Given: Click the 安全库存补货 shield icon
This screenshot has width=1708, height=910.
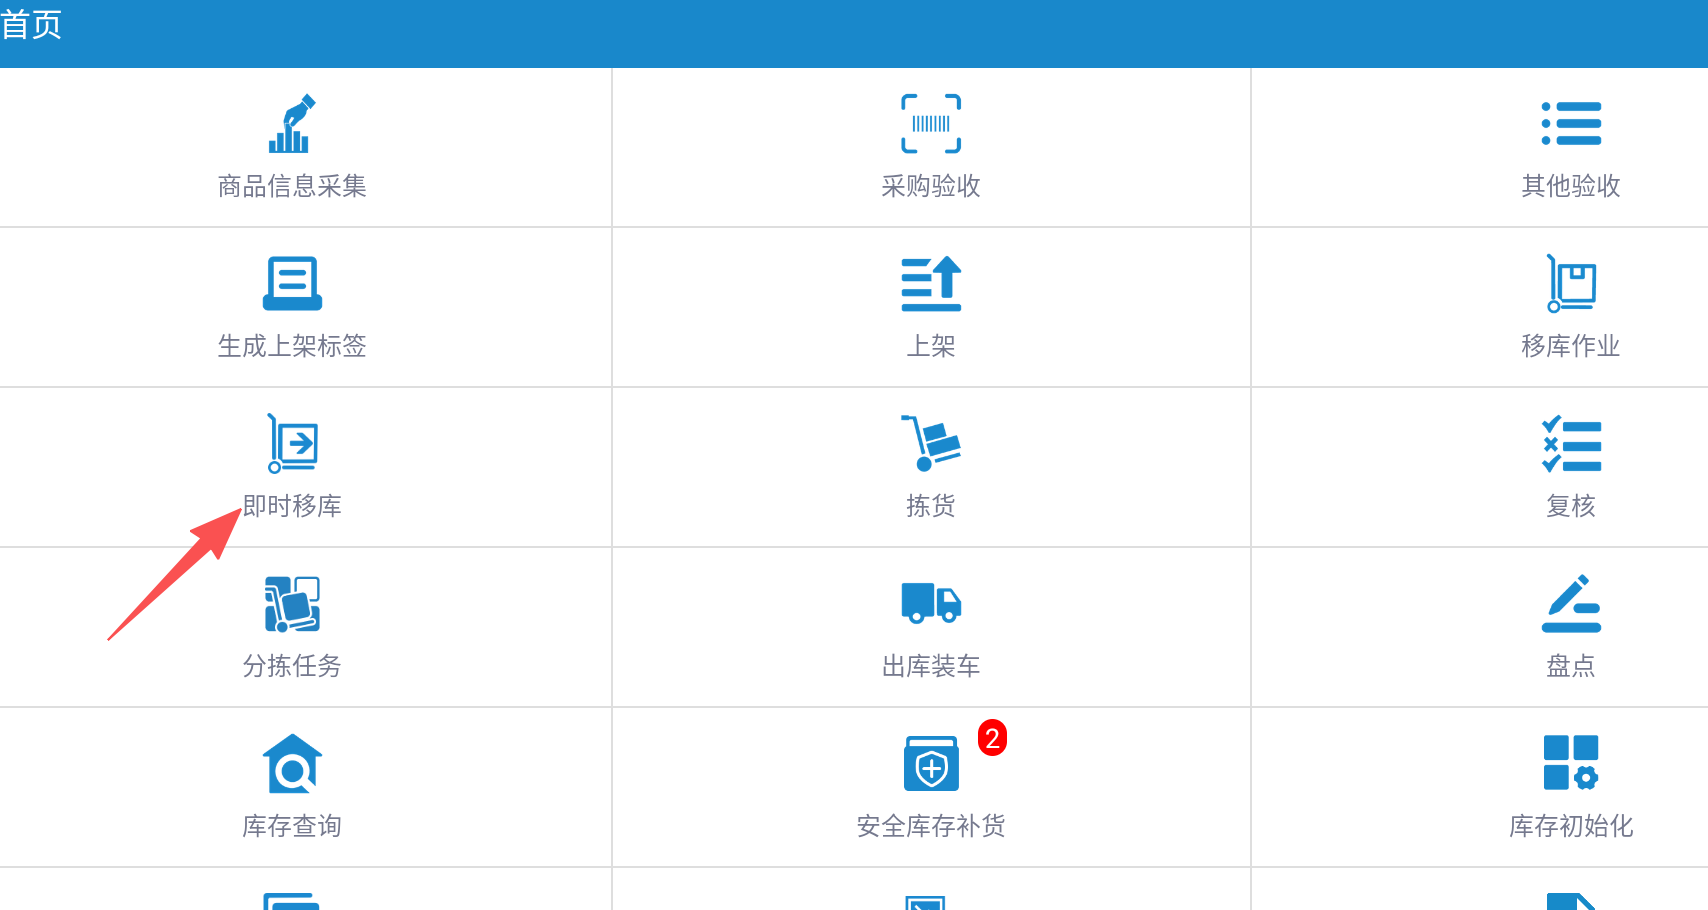Looking at the screenshot, I should click(x=931, y=764).
